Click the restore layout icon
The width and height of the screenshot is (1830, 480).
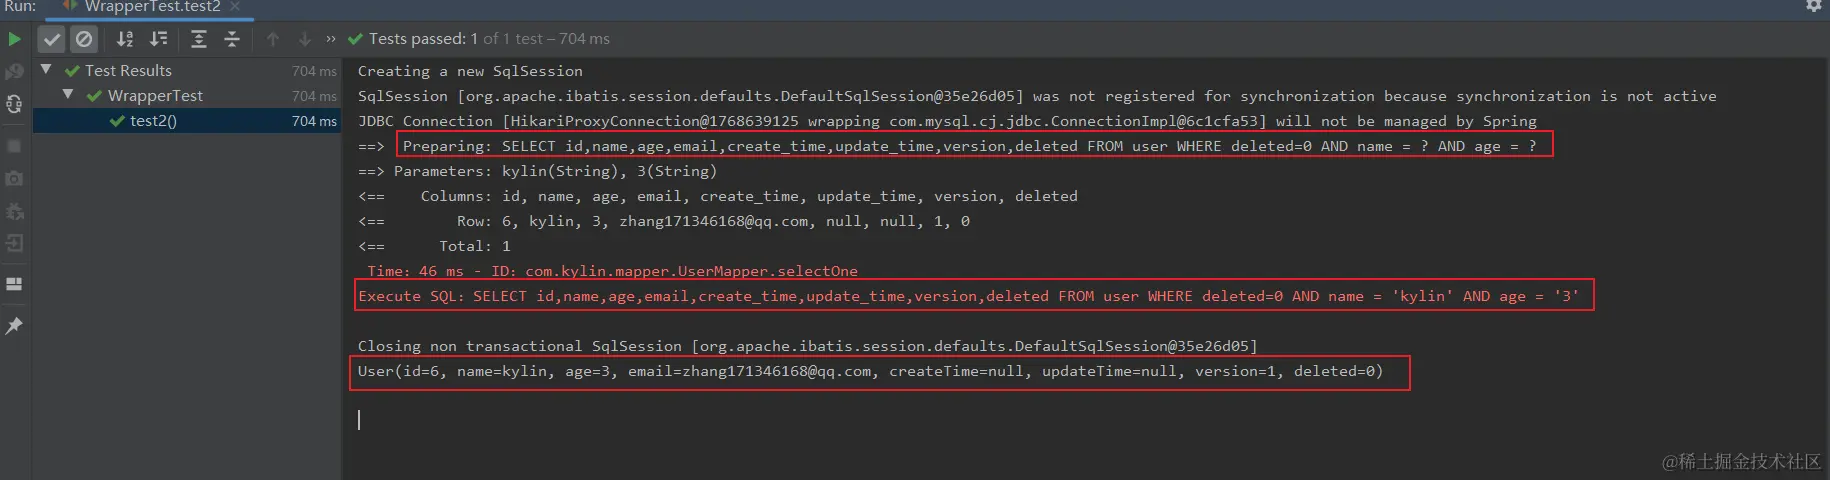pyautogui.click(x=14, y=284)
